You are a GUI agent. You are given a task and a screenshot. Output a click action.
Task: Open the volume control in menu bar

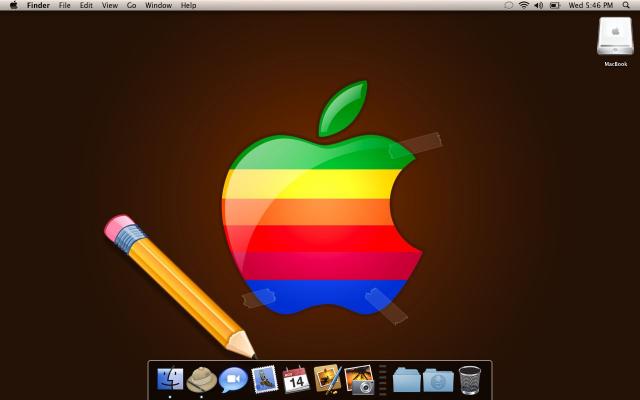pos(539,5)
